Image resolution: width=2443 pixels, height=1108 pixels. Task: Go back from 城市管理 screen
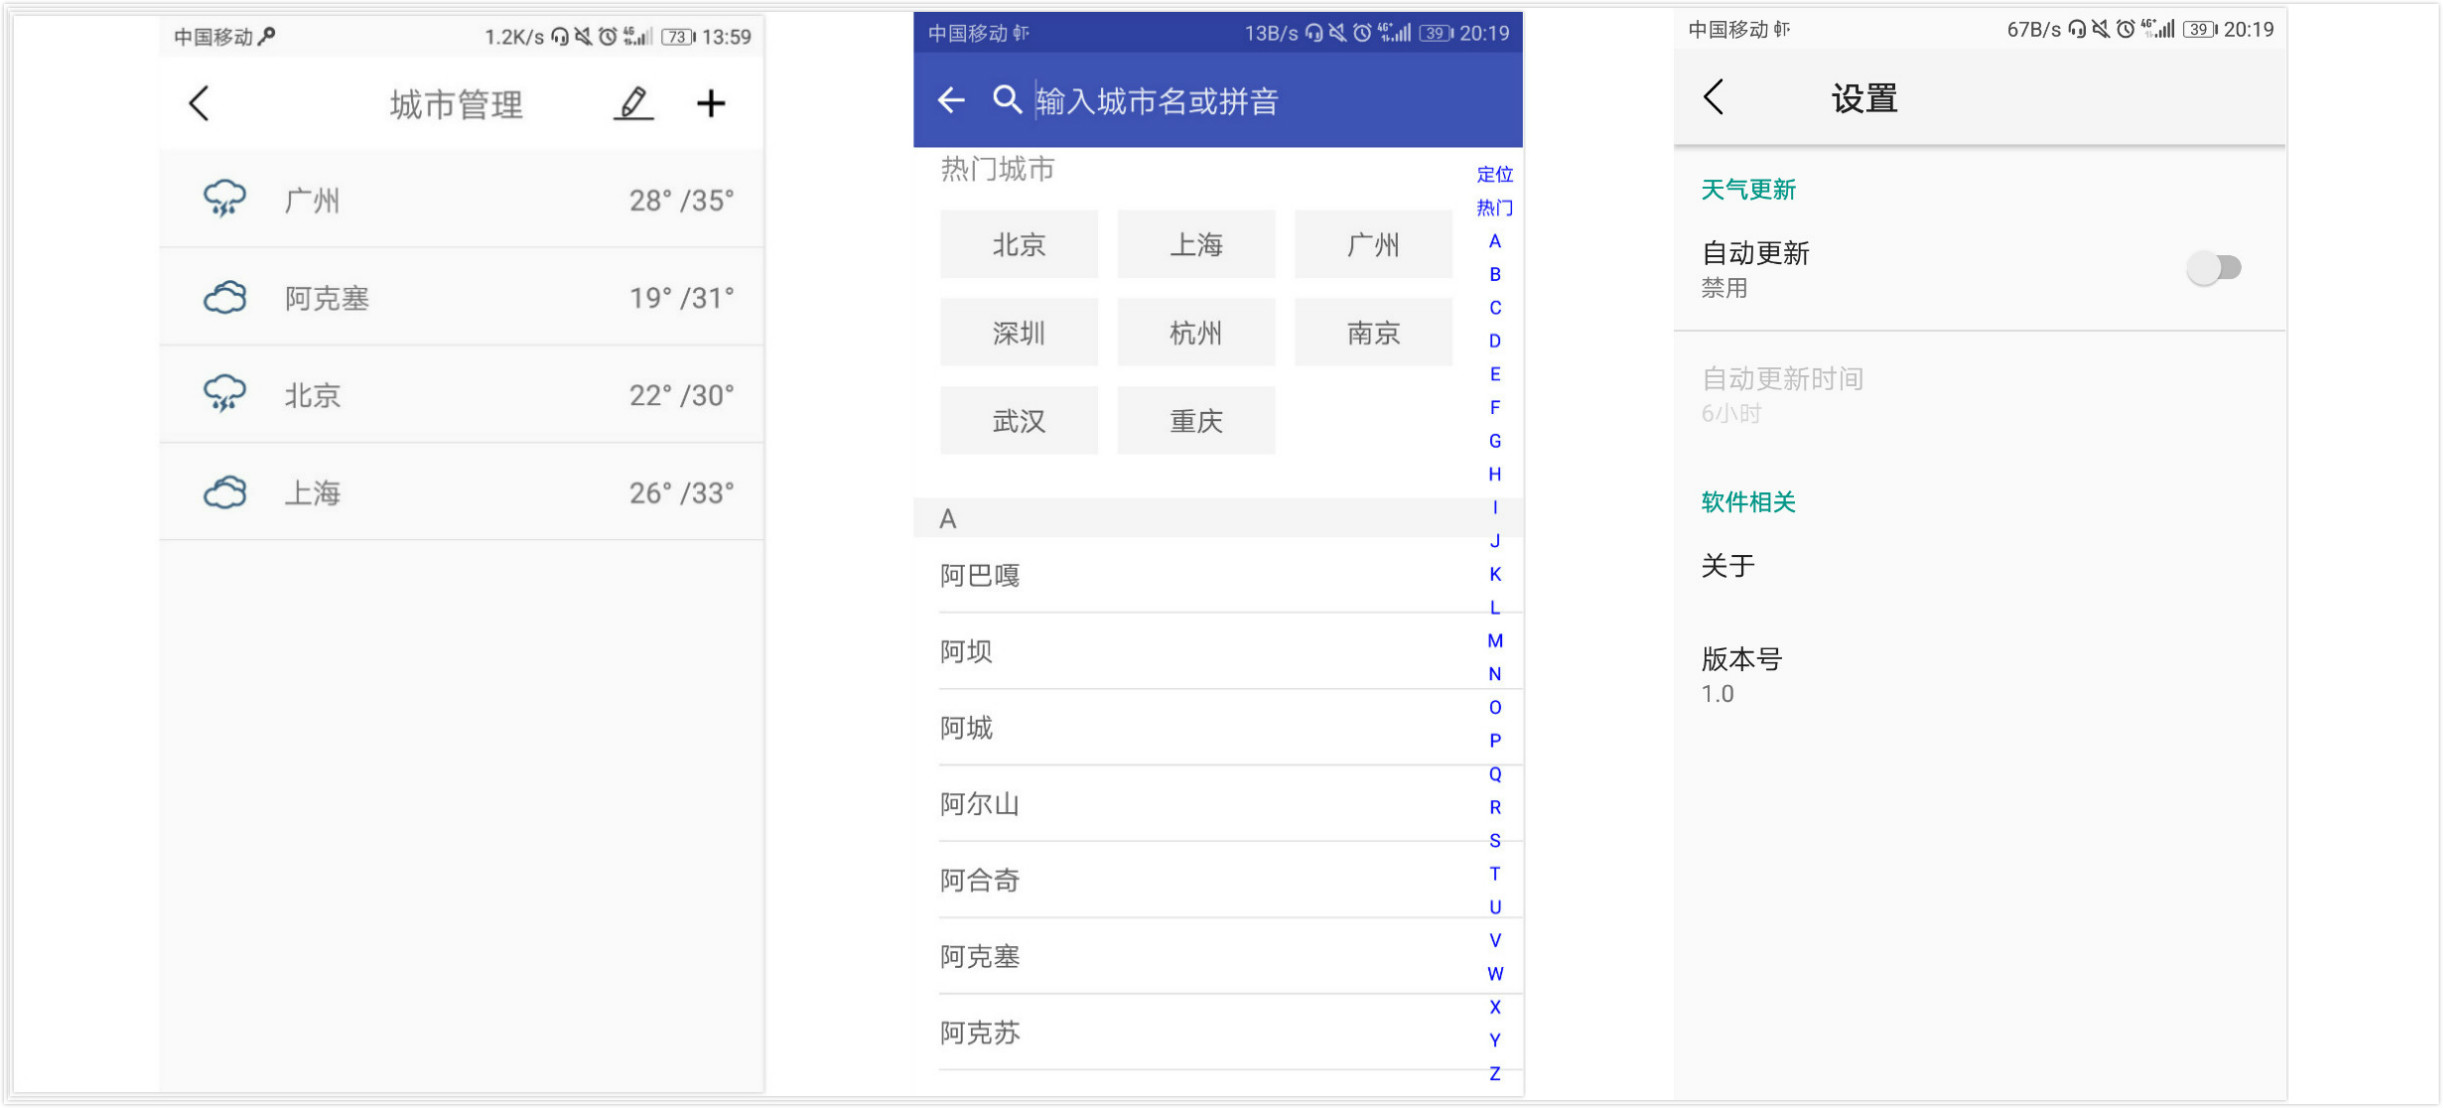tap(199, 103)
